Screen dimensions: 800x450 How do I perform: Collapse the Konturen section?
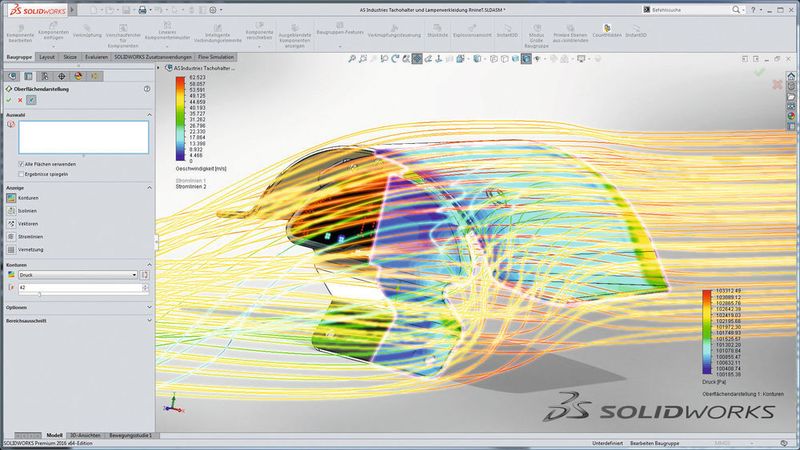pos(149,265)
